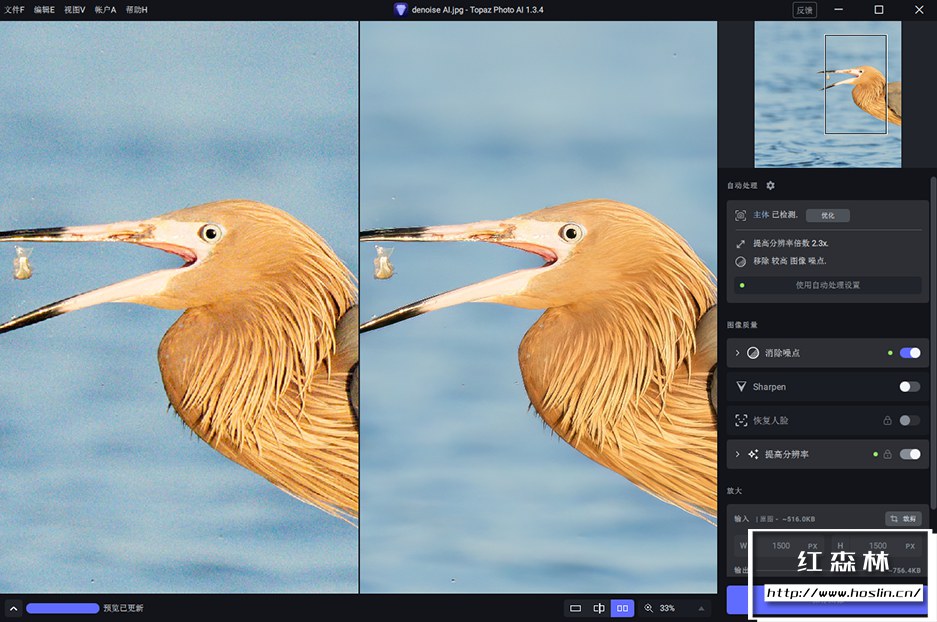Expand the 提高分辨率 settings chevron

pyautogui.click(x=738, y=454)
